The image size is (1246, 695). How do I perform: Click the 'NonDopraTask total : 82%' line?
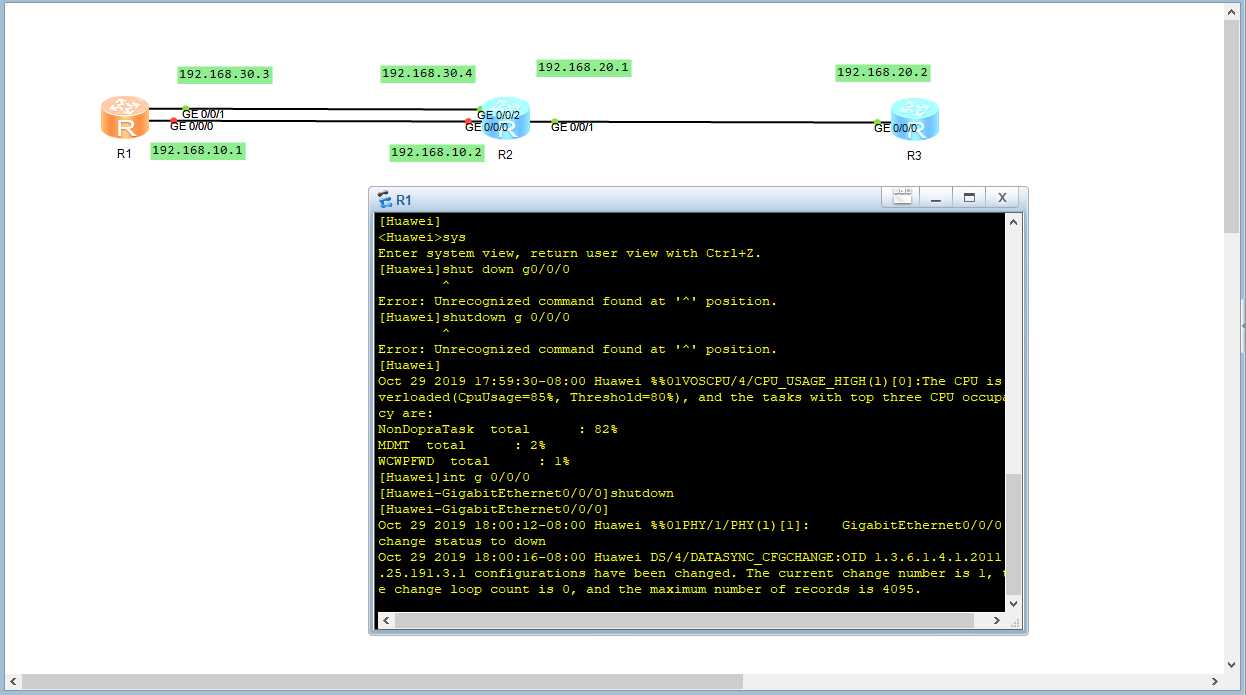[498, 429]
